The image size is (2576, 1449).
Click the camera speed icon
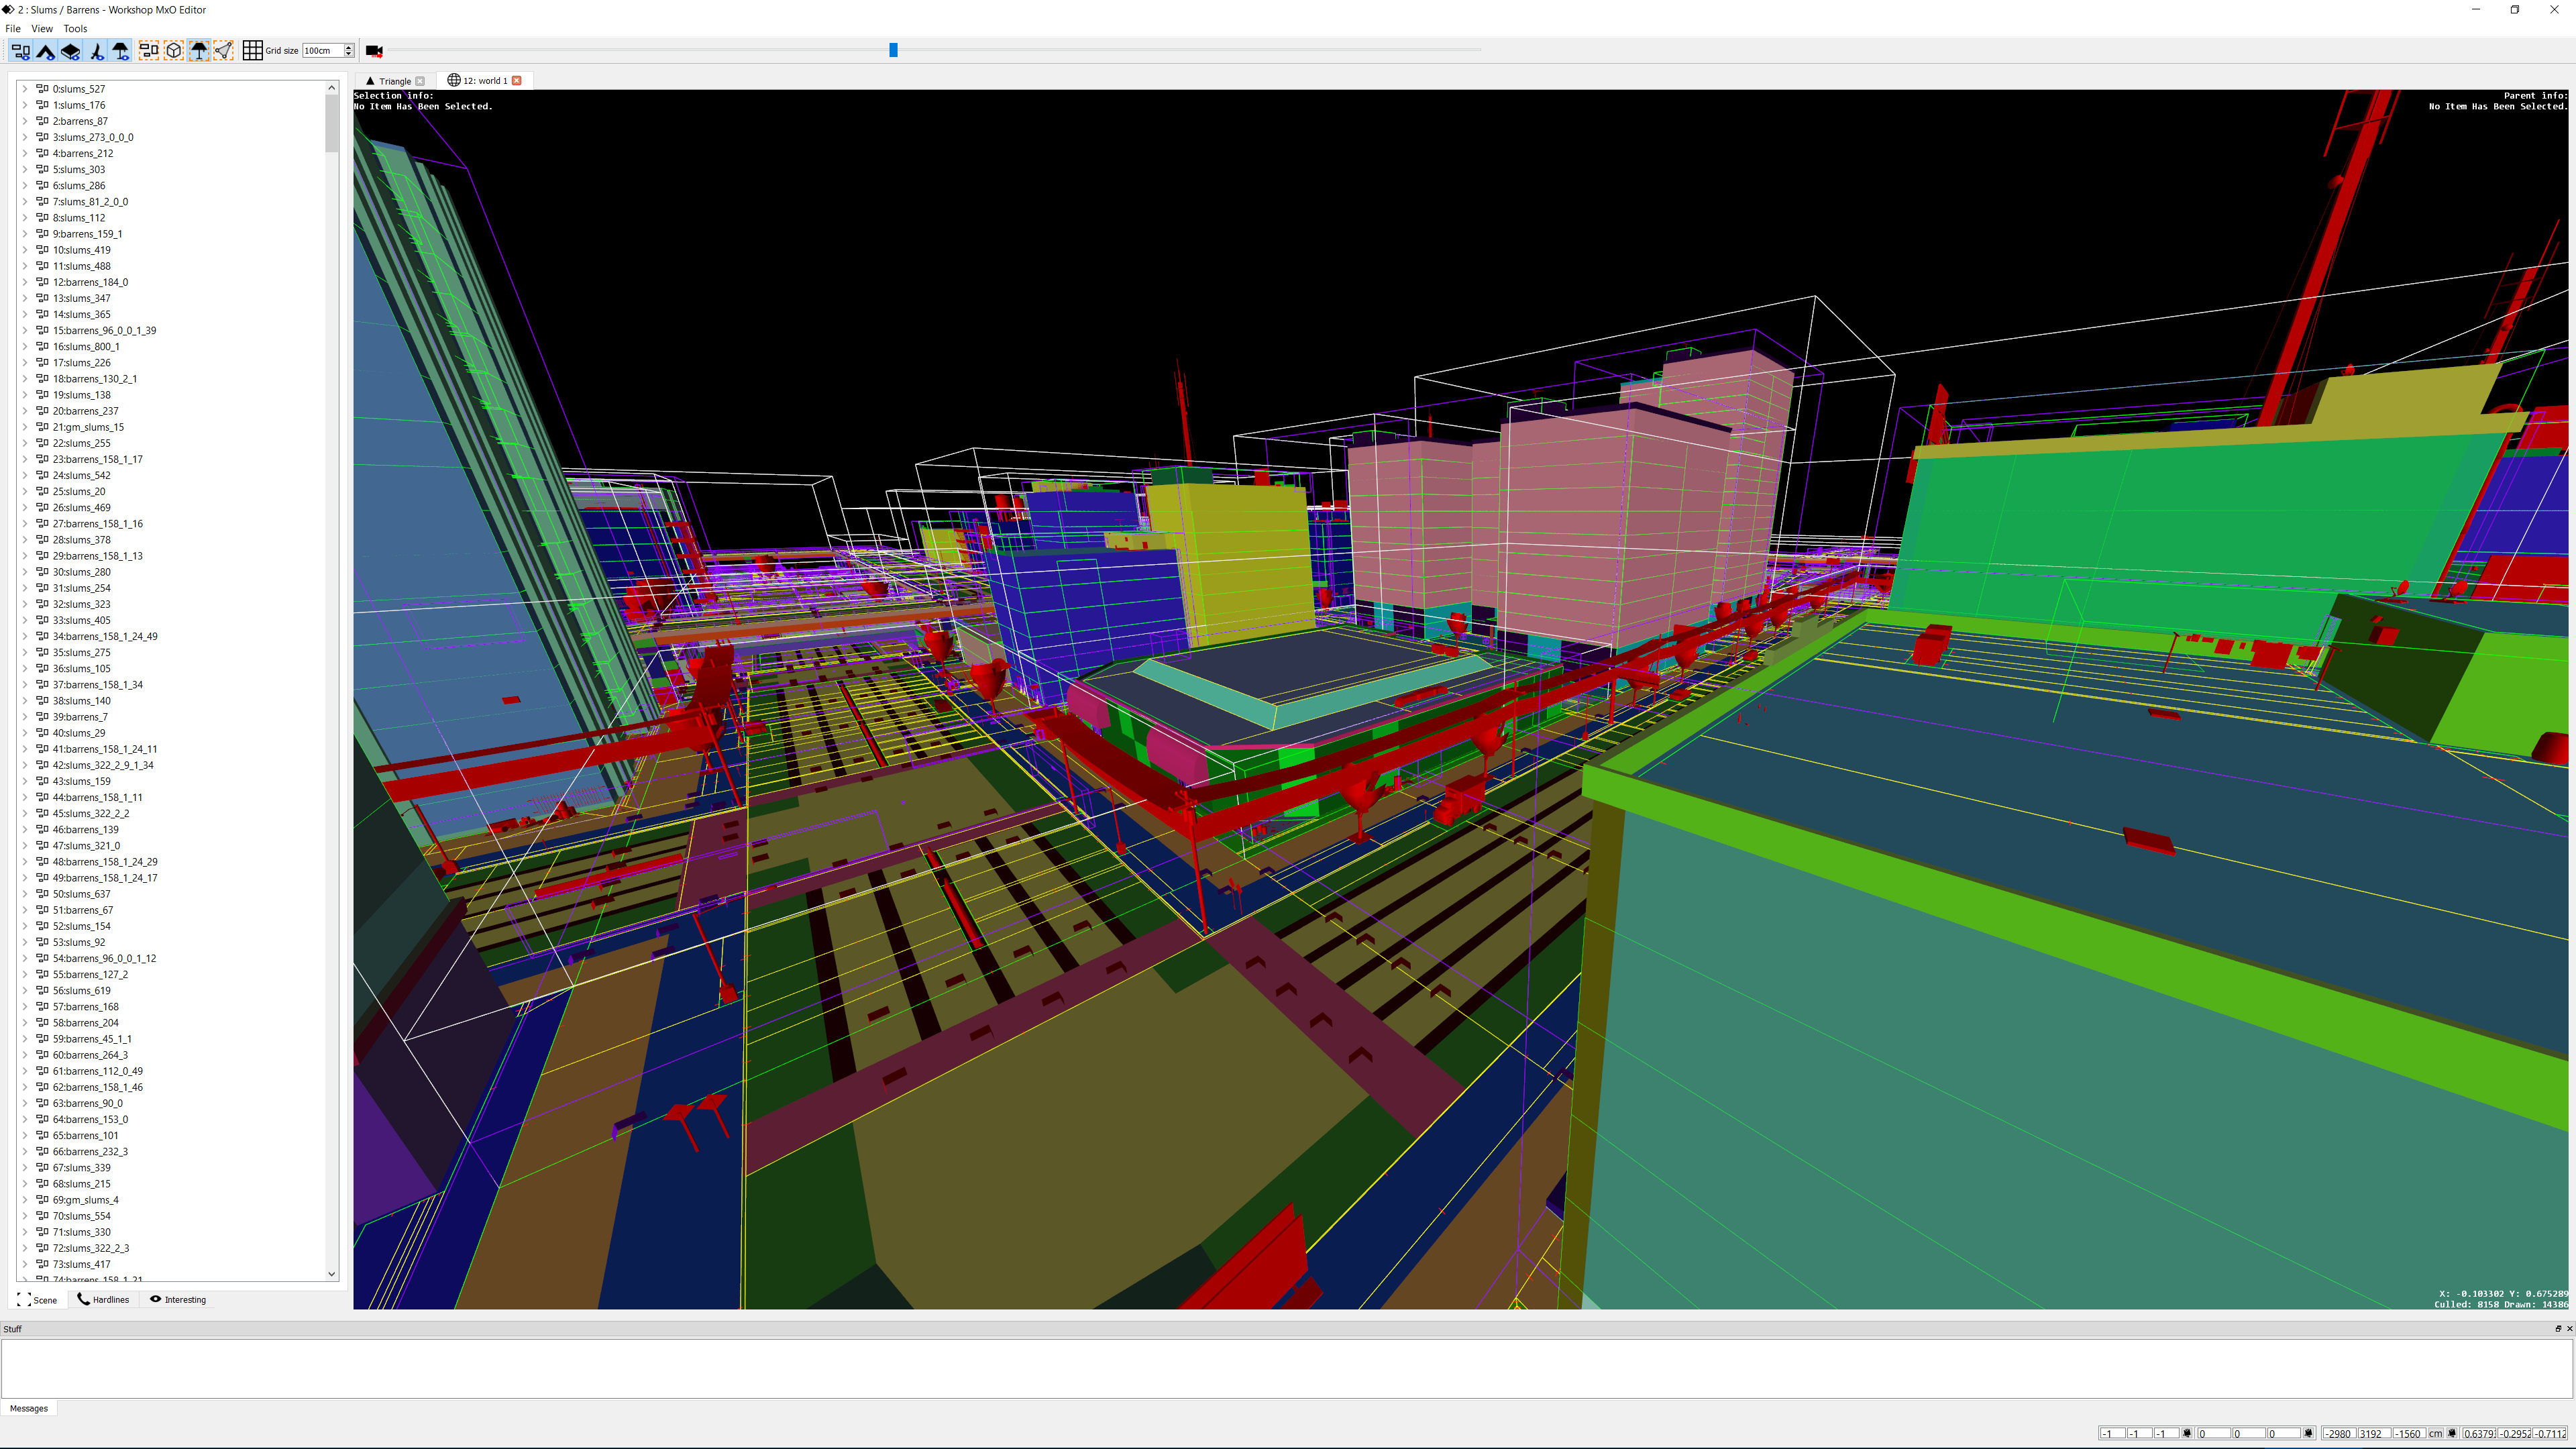click(374, 51)
